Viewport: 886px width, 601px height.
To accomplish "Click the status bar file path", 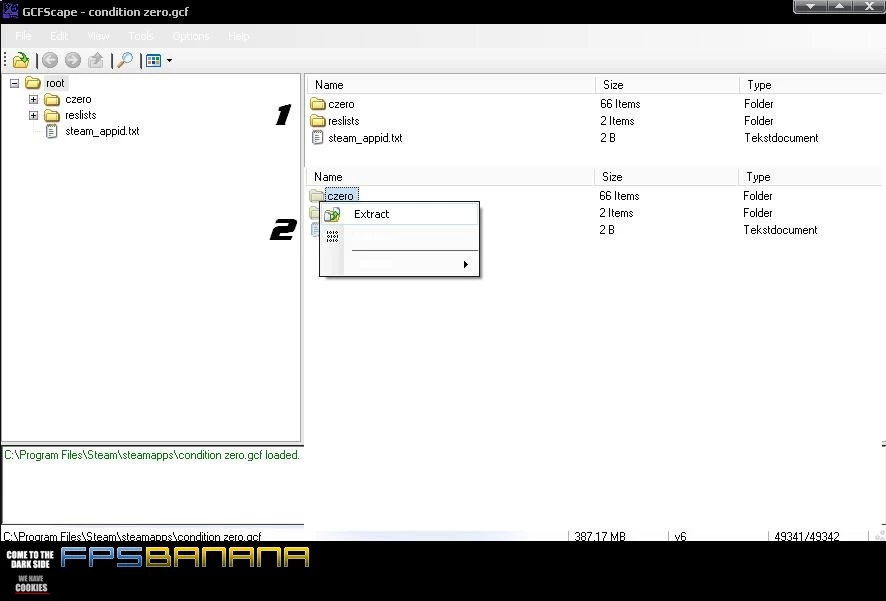I will click(x=132, y=536).
